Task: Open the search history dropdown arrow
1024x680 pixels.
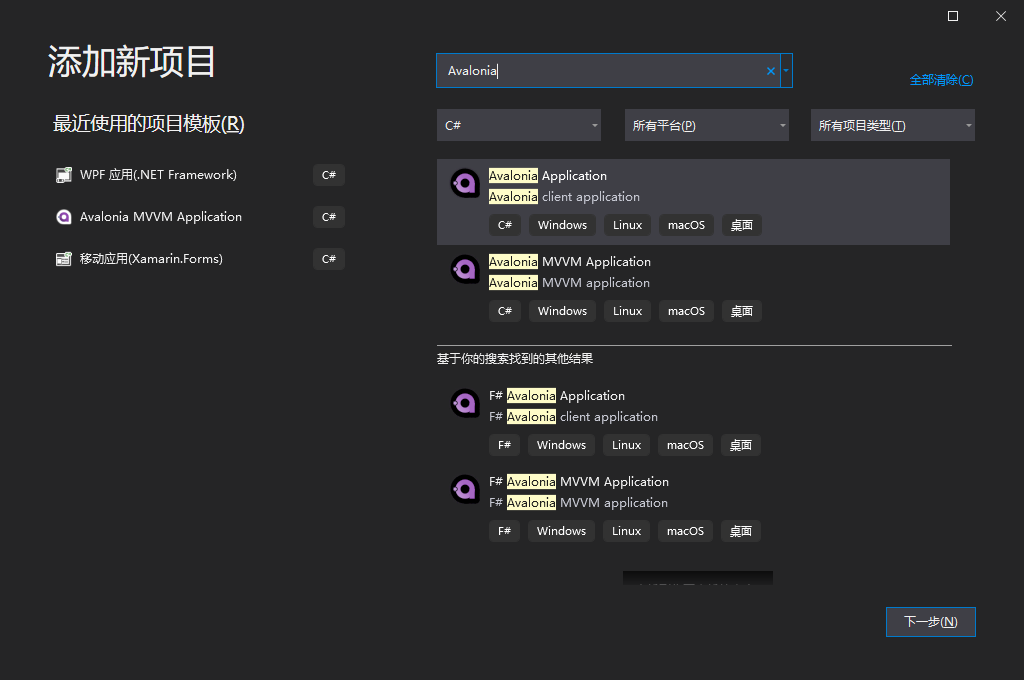Action: 786,70
